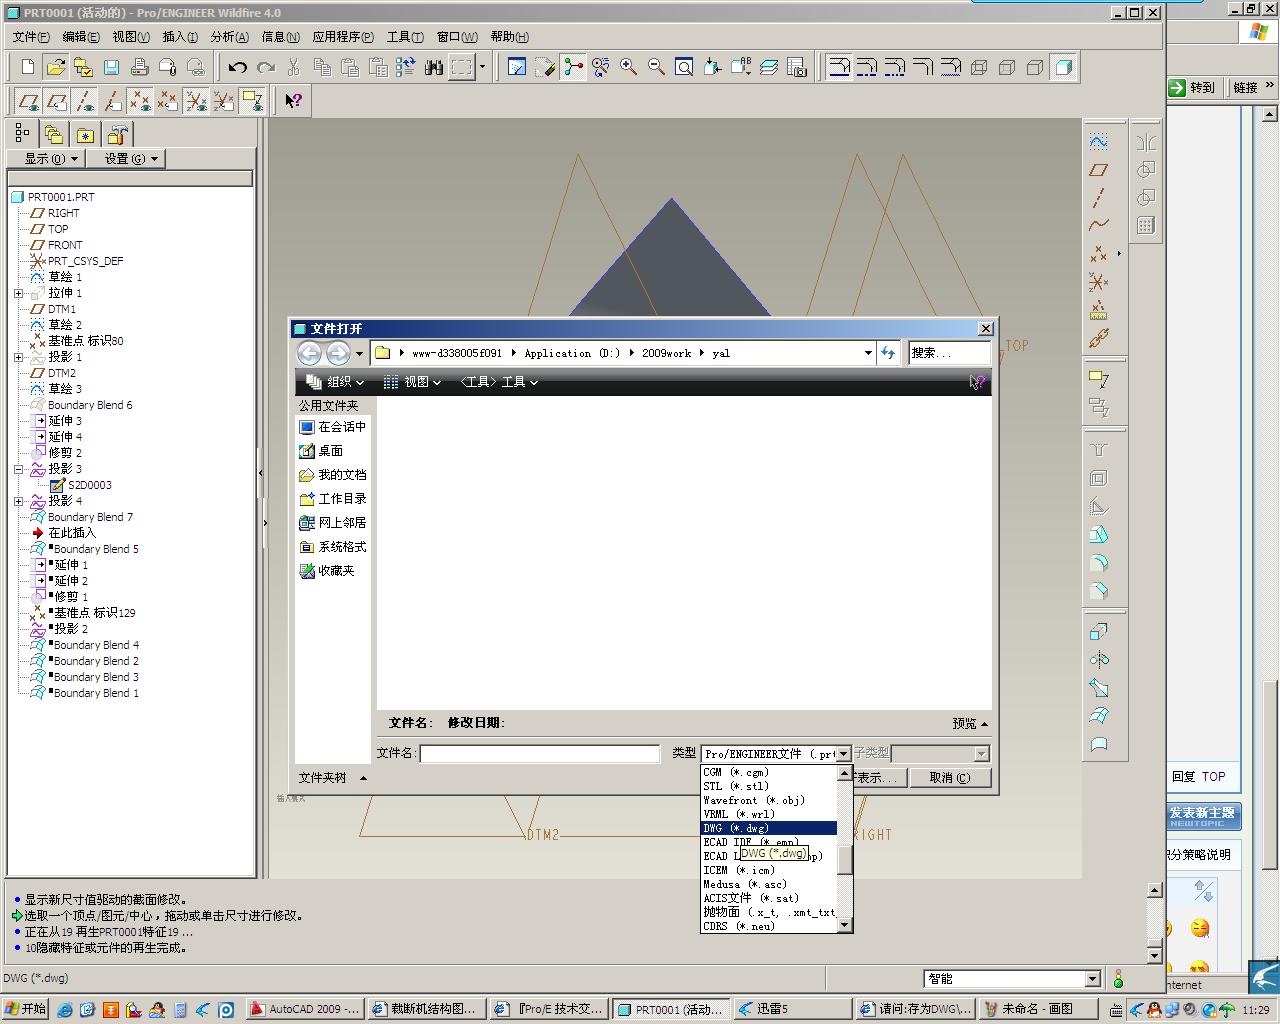The height and width of the screenshot is (1024, 1280).
Task: Print using the printer toolbar icon
Action: pyautogui.click(x=140, y=67)
